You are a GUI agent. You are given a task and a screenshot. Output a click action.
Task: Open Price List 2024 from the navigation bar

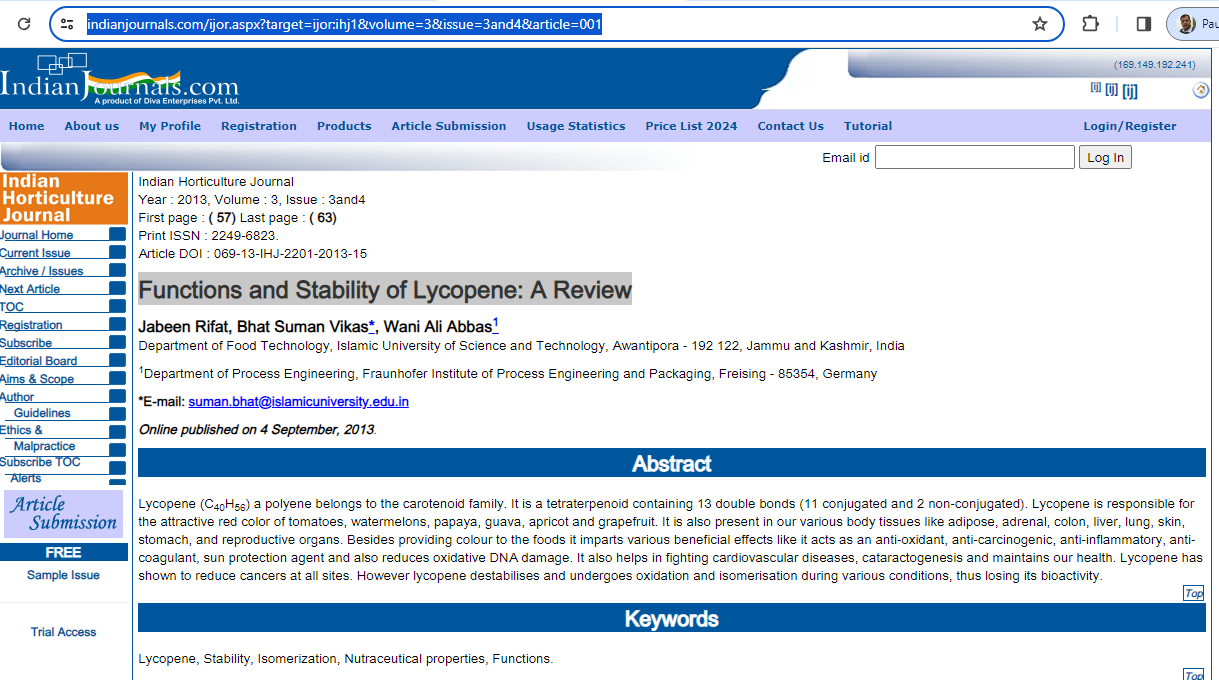coord(691,126)
